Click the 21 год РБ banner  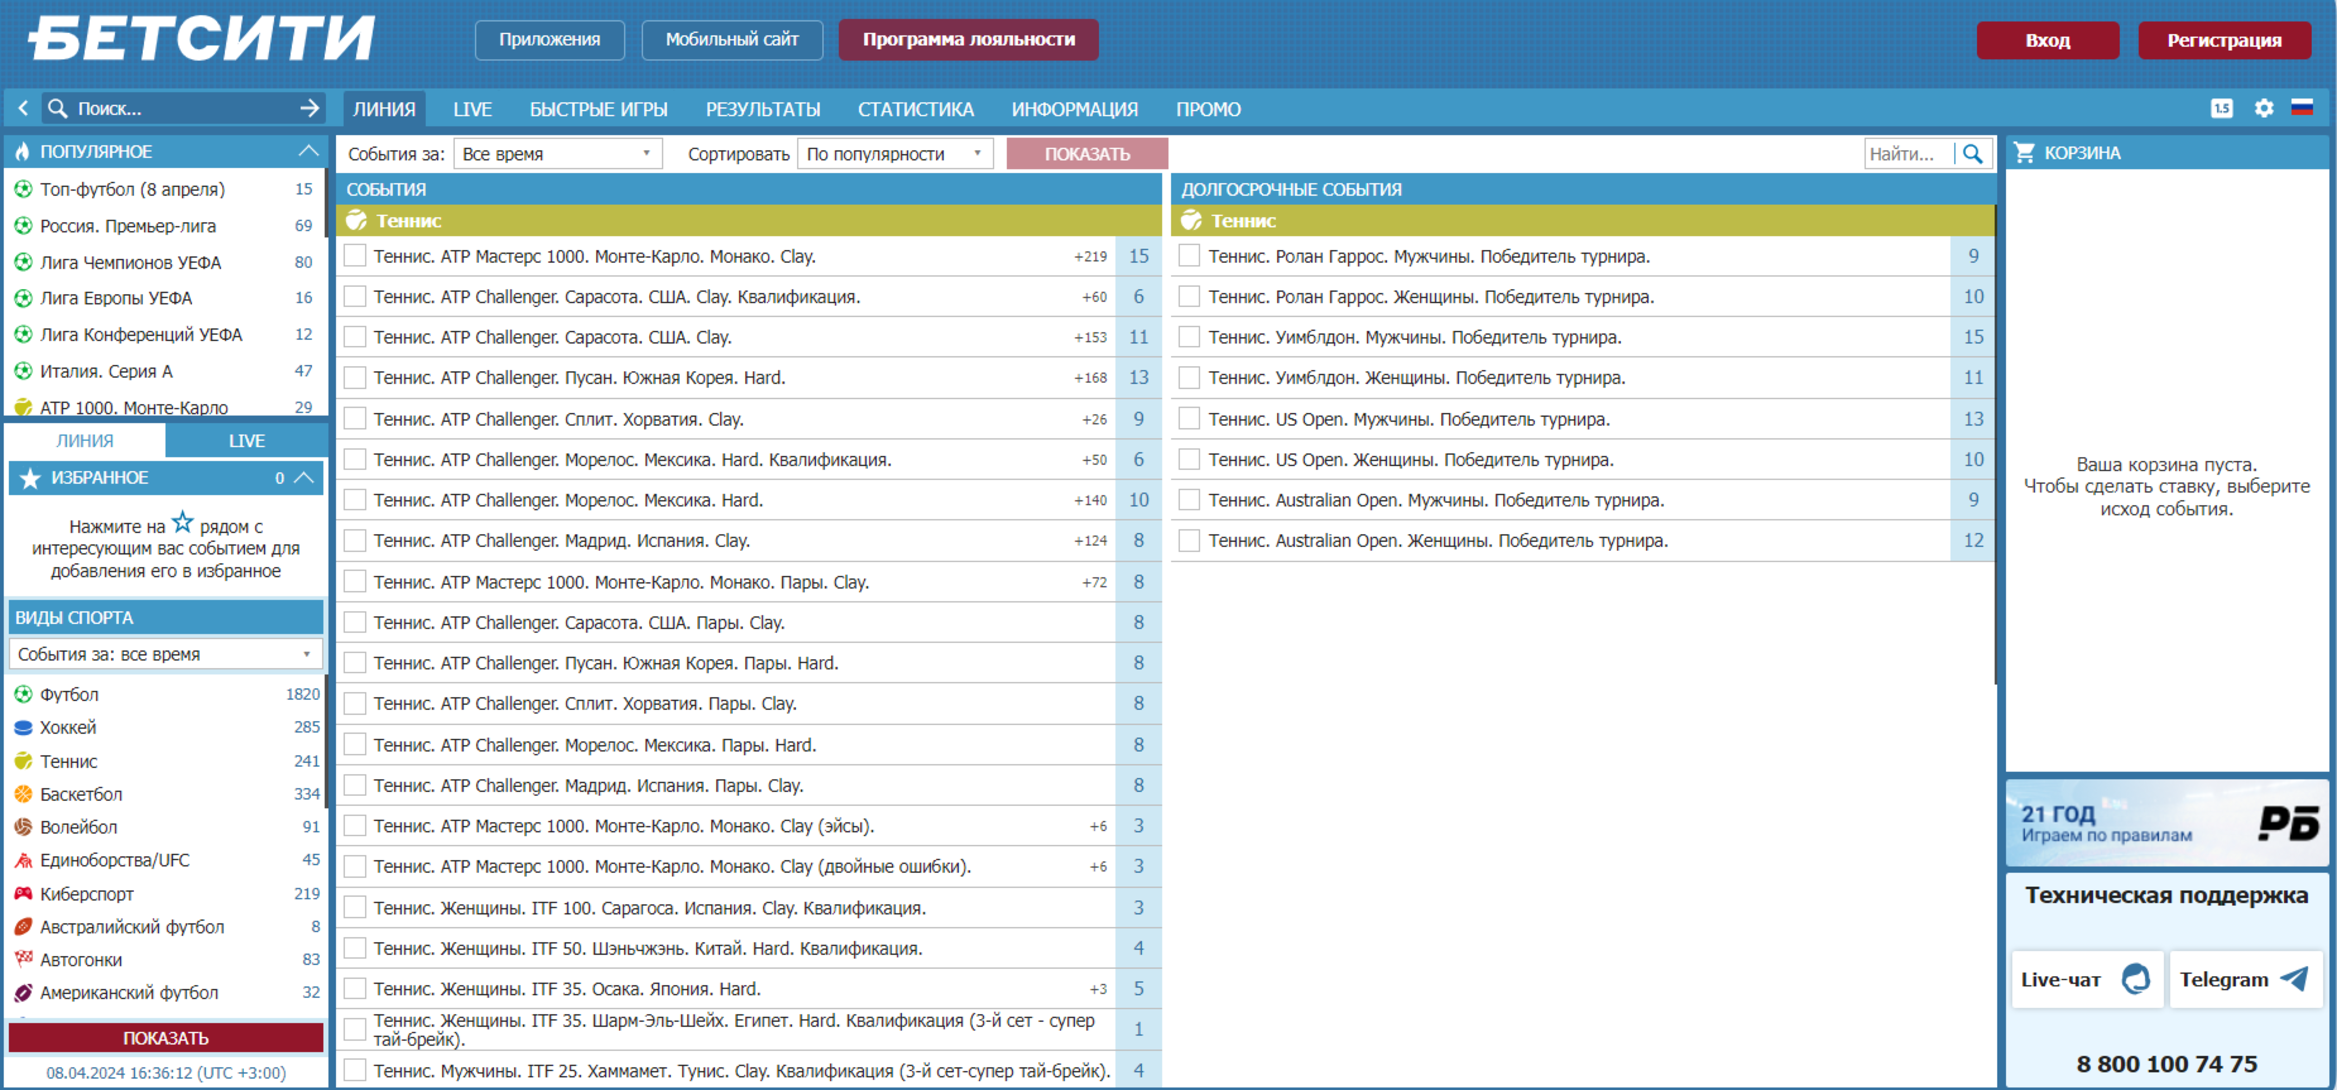point(2167,823)
